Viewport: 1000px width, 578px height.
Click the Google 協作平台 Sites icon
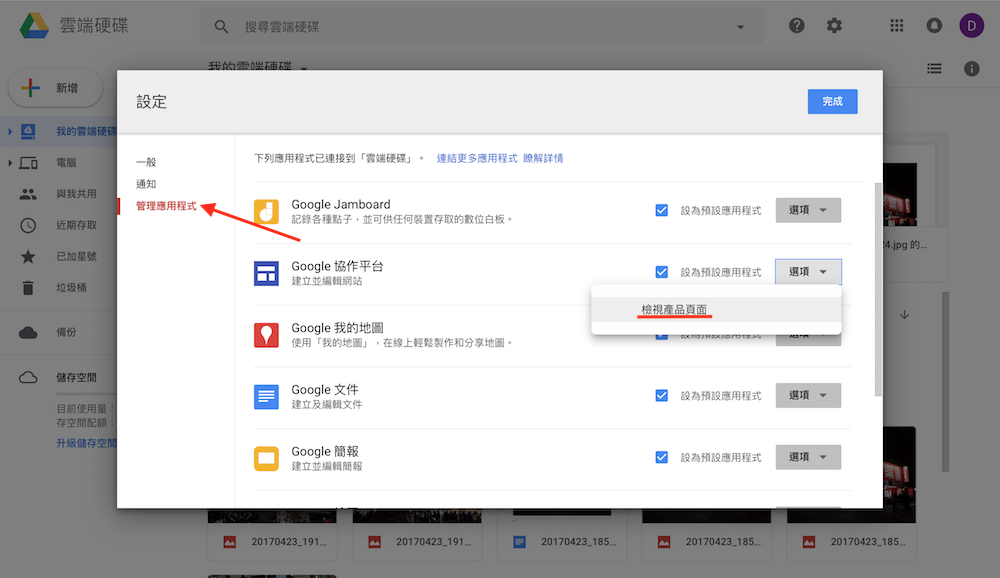(265, 273)
